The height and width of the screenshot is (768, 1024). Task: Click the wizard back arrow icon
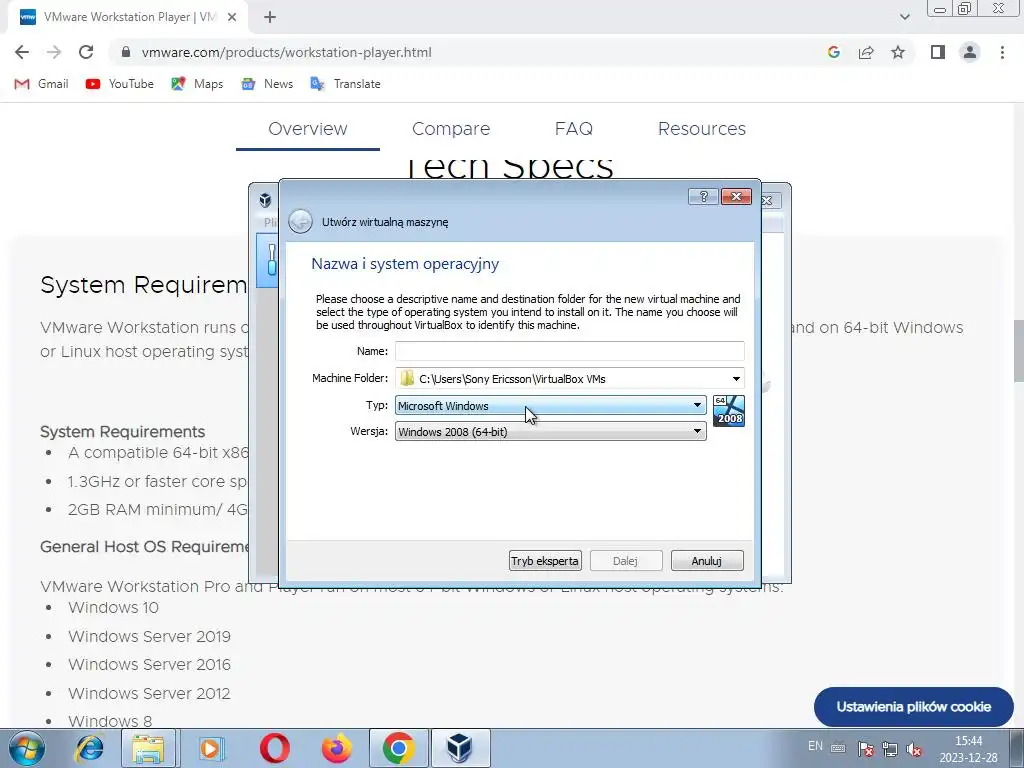point(300,221)
